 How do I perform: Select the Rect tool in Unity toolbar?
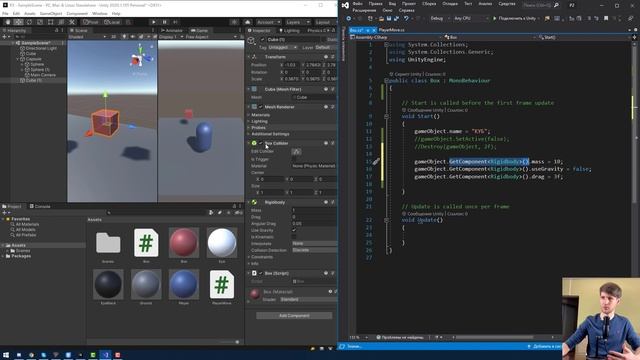(50, 22)
